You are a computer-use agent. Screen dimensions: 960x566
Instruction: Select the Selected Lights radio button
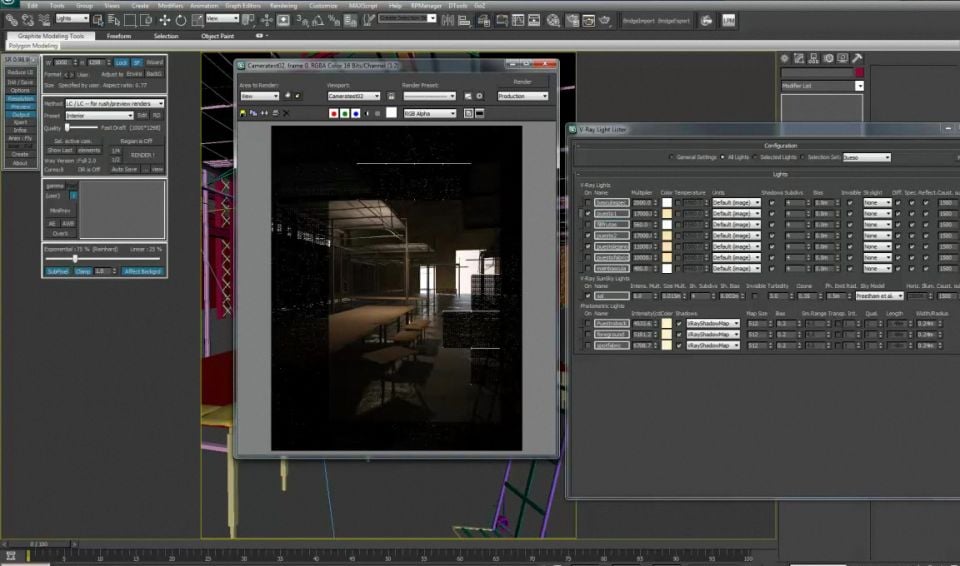755,157
